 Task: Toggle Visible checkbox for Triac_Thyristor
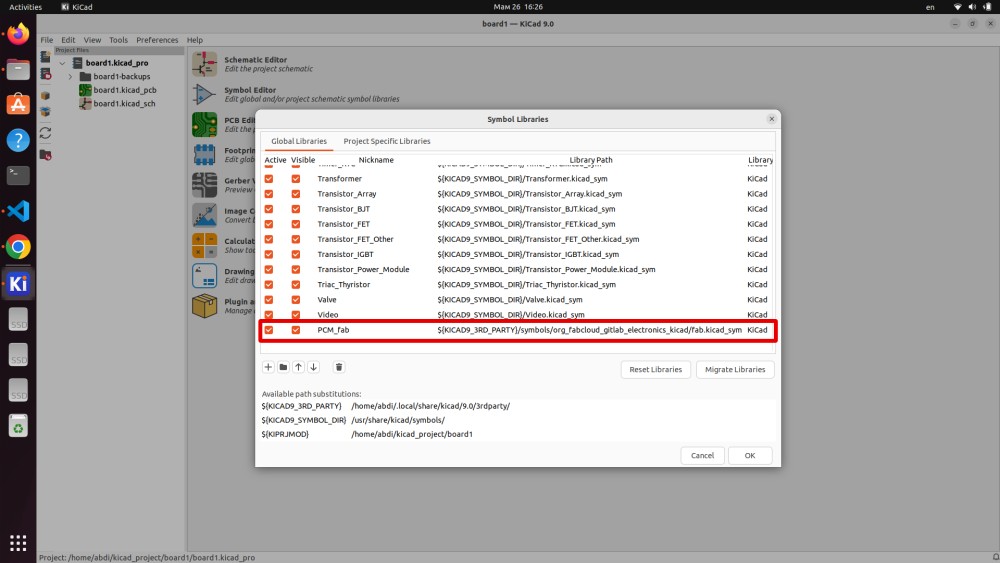296,285
